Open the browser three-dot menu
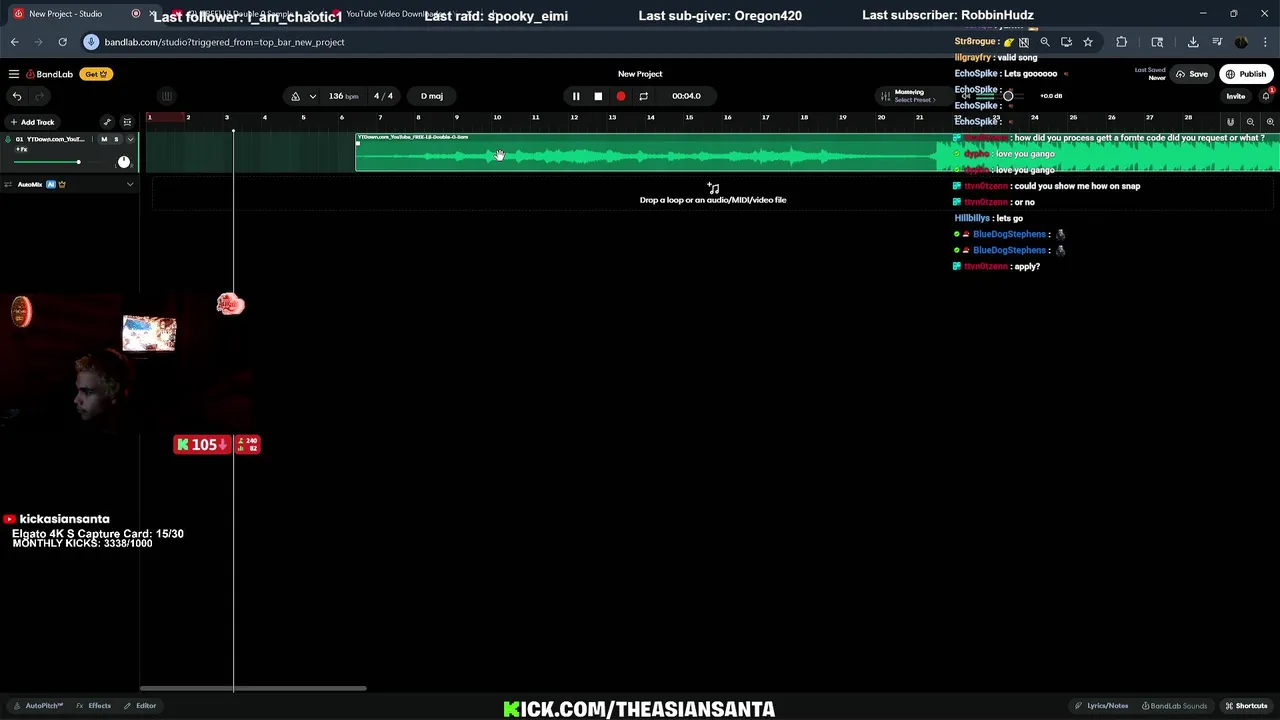 [x=1266, y=42]
